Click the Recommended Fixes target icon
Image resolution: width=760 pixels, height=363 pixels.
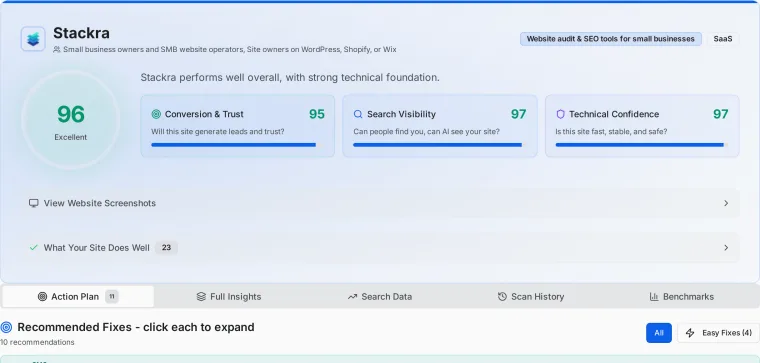6,327
